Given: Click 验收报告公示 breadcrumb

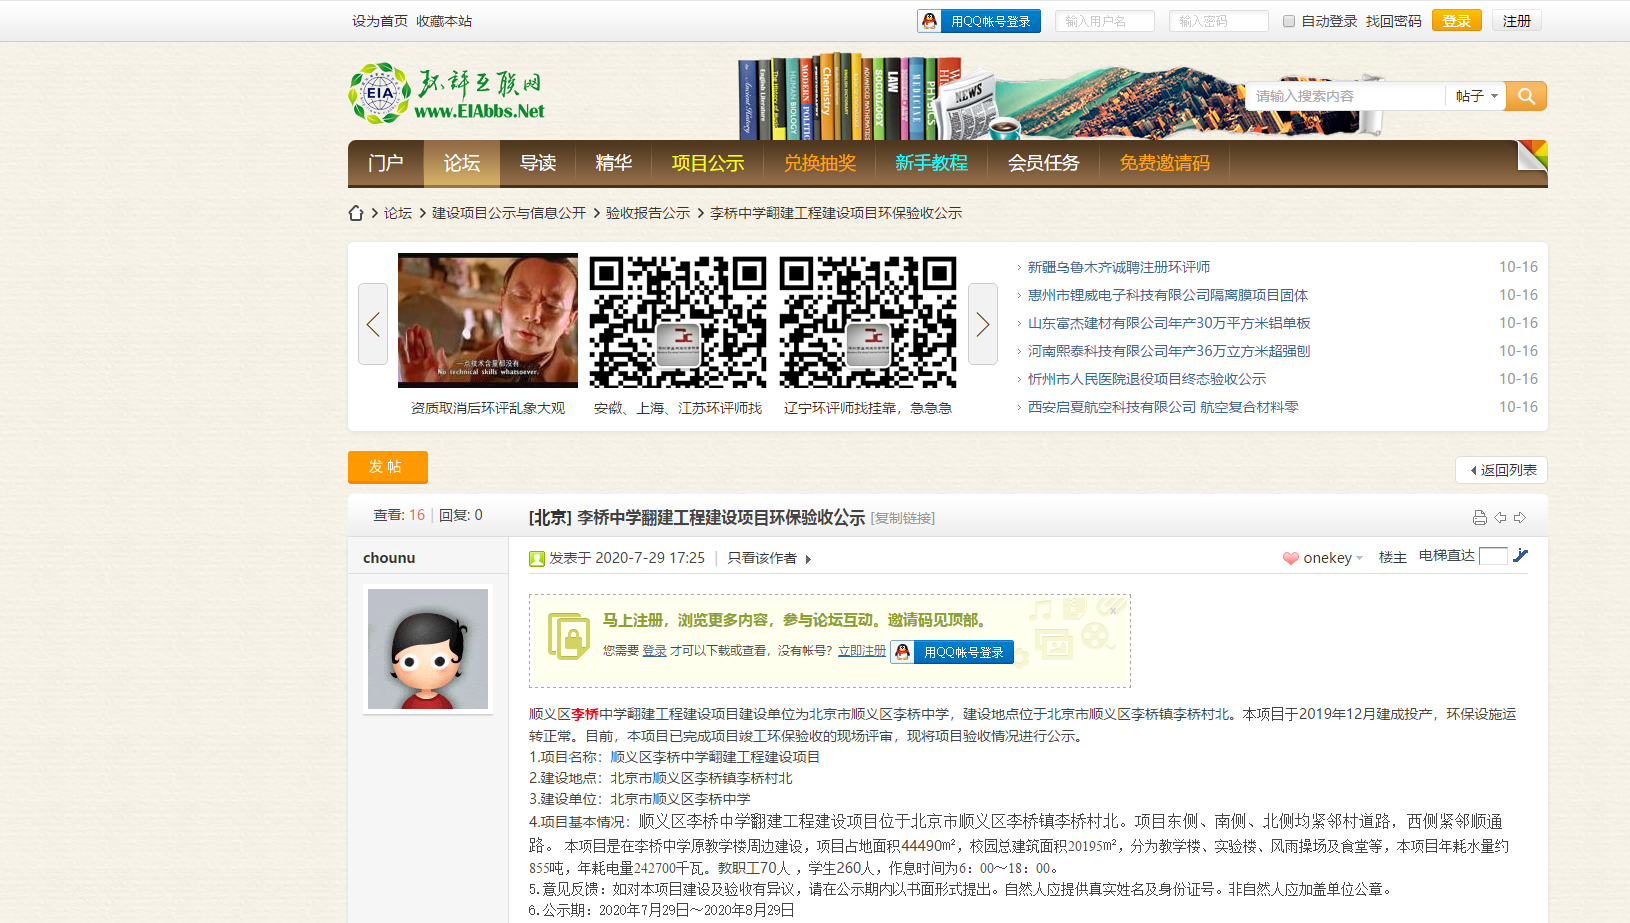Looking at the screenshot, I should point(648,213).
